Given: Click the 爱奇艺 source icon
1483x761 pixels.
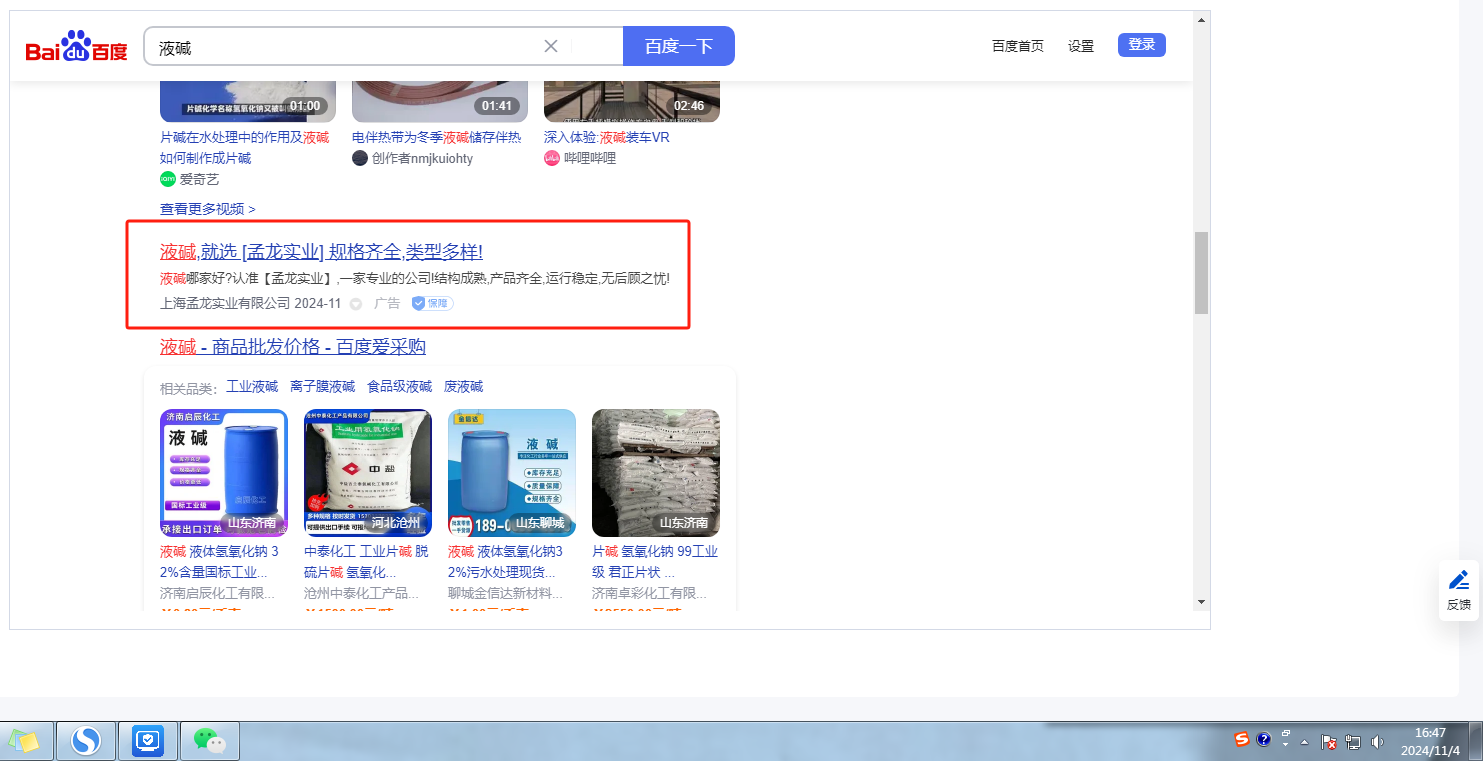Looking at the screenshot, I should [x=168, y=179].
